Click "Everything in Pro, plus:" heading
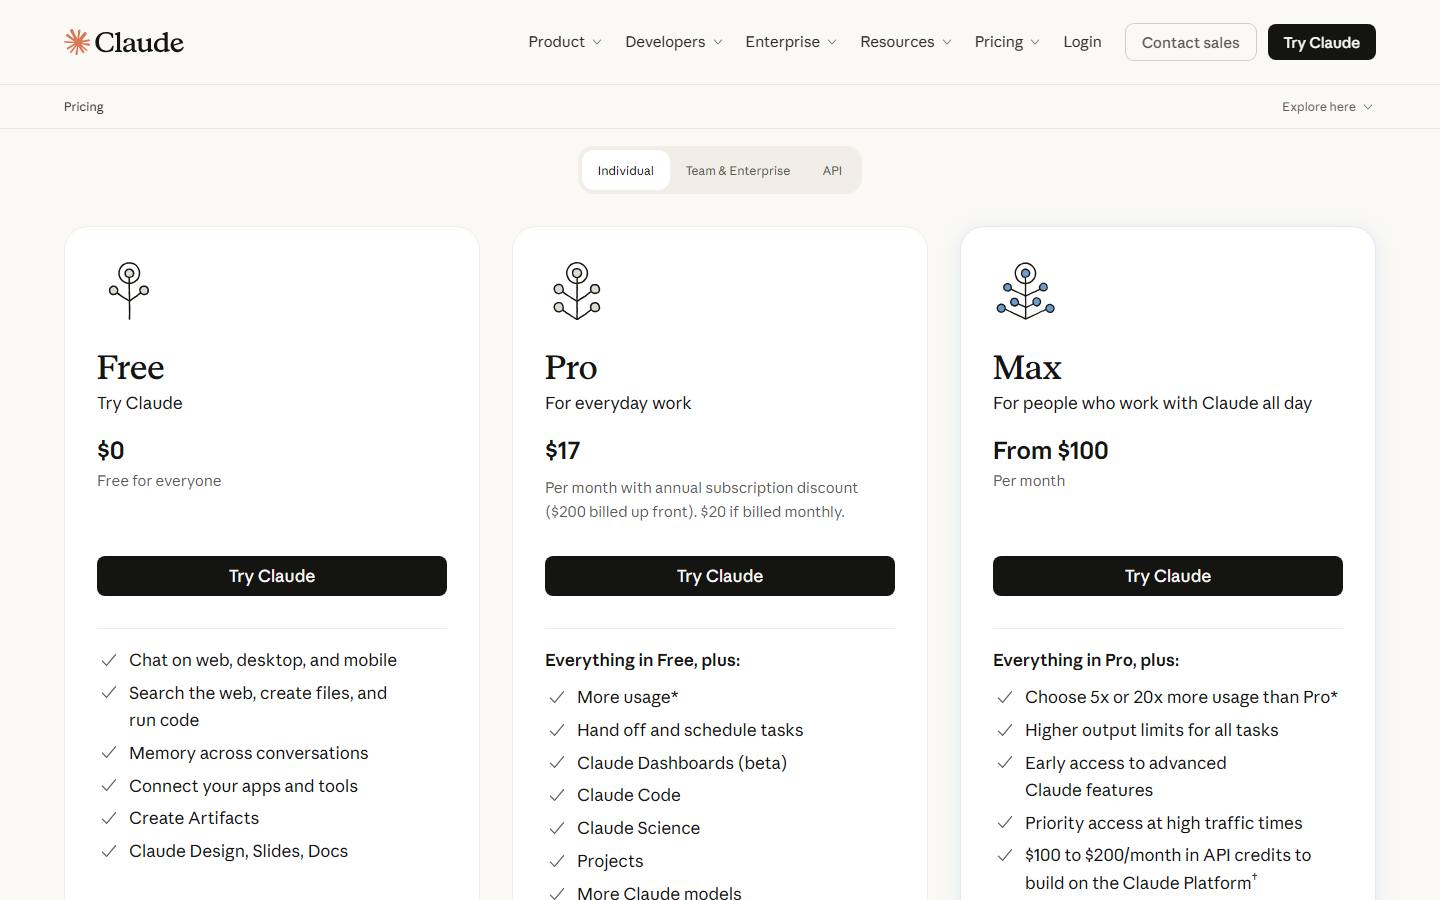The image size is (1440, 900). coord(1086,660)
